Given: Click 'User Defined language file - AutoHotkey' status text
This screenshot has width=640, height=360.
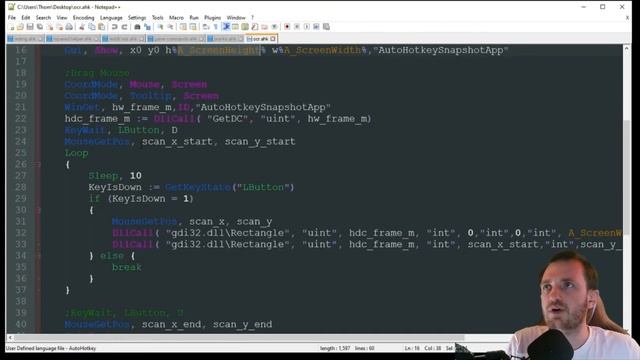Looking at the screenshot, I should pyautogui.click(x=51, y=348).
